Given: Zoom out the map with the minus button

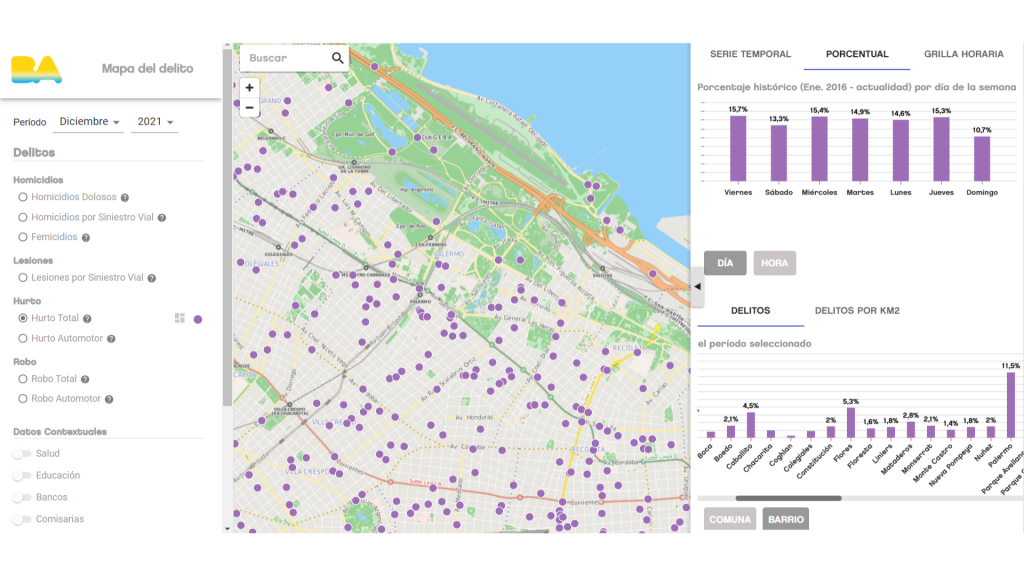Looking at the screenshot, I should 249,108.
